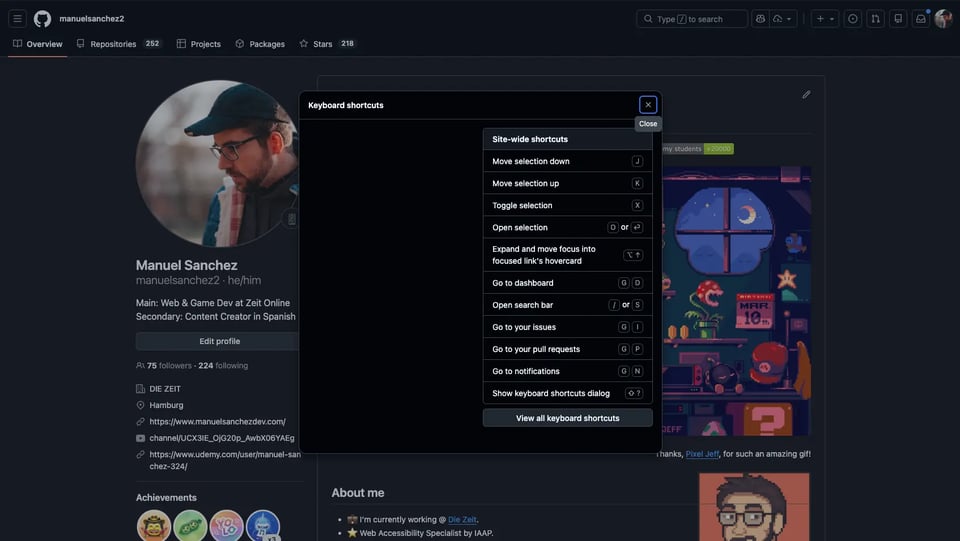Open the udemy.com user profile link
The height and width of the screenshot is (541, 960).
(x=225, y=460)
